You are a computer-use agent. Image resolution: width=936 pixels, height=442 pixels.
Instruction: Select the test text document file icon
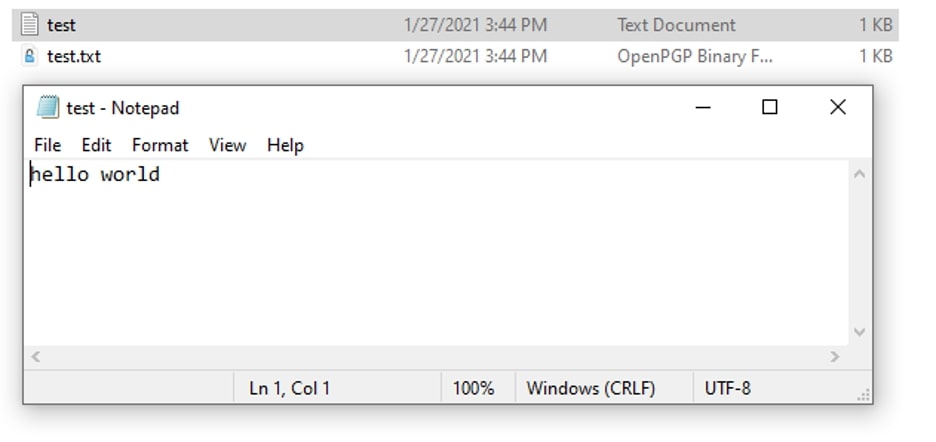[x=29, y=24]
